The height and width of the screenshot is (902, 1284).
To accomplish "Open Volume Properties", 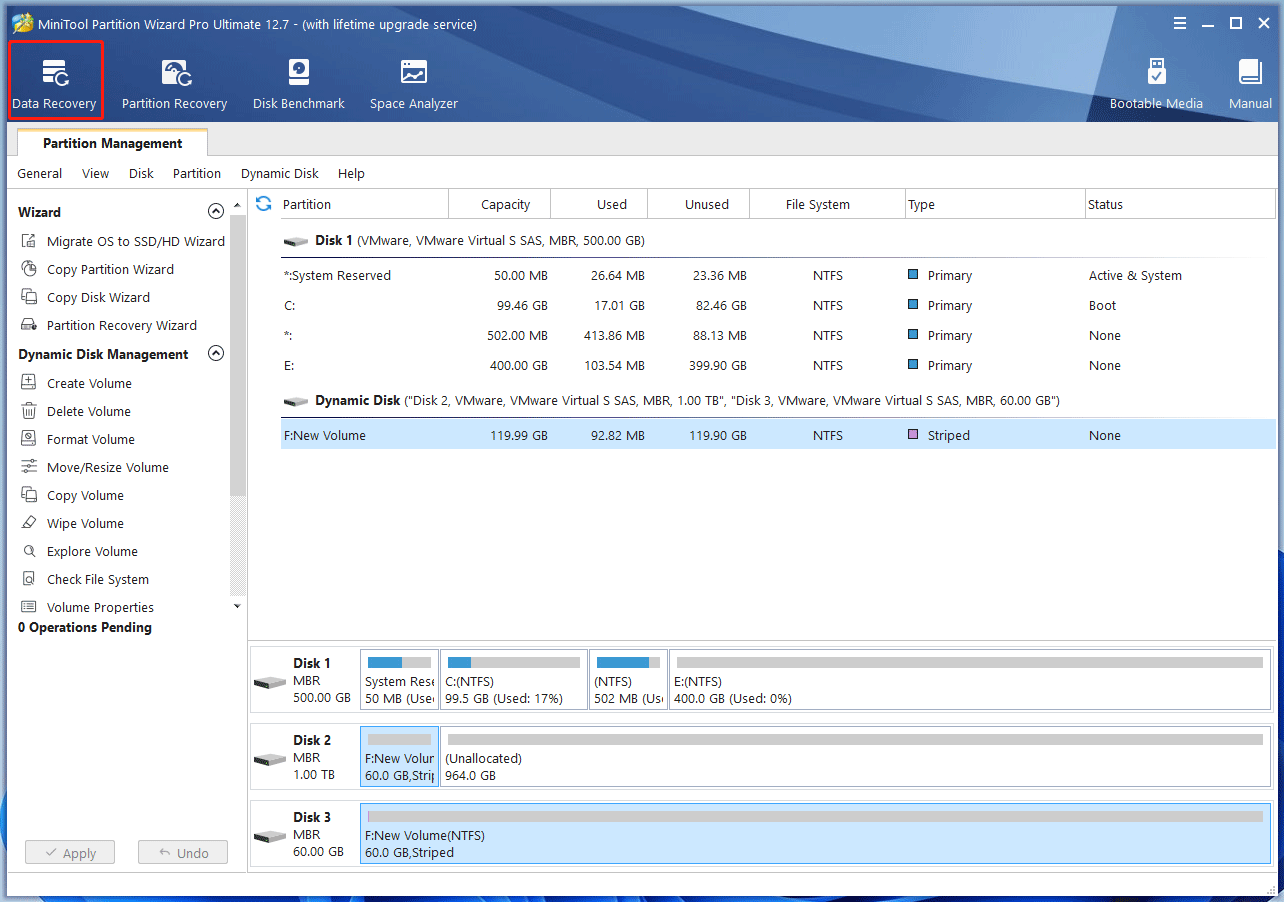I will tap(87, 607).
